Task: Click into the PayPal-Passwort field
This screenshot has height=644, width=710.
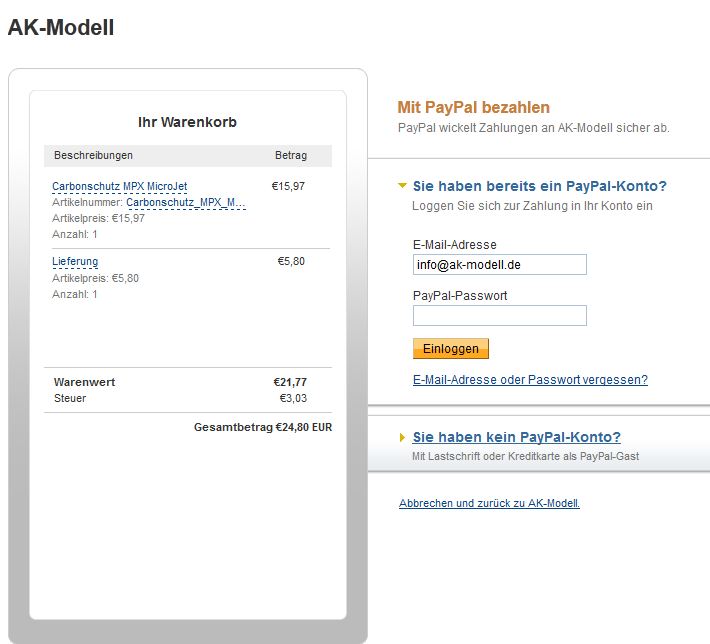Action: coord(499,316)
